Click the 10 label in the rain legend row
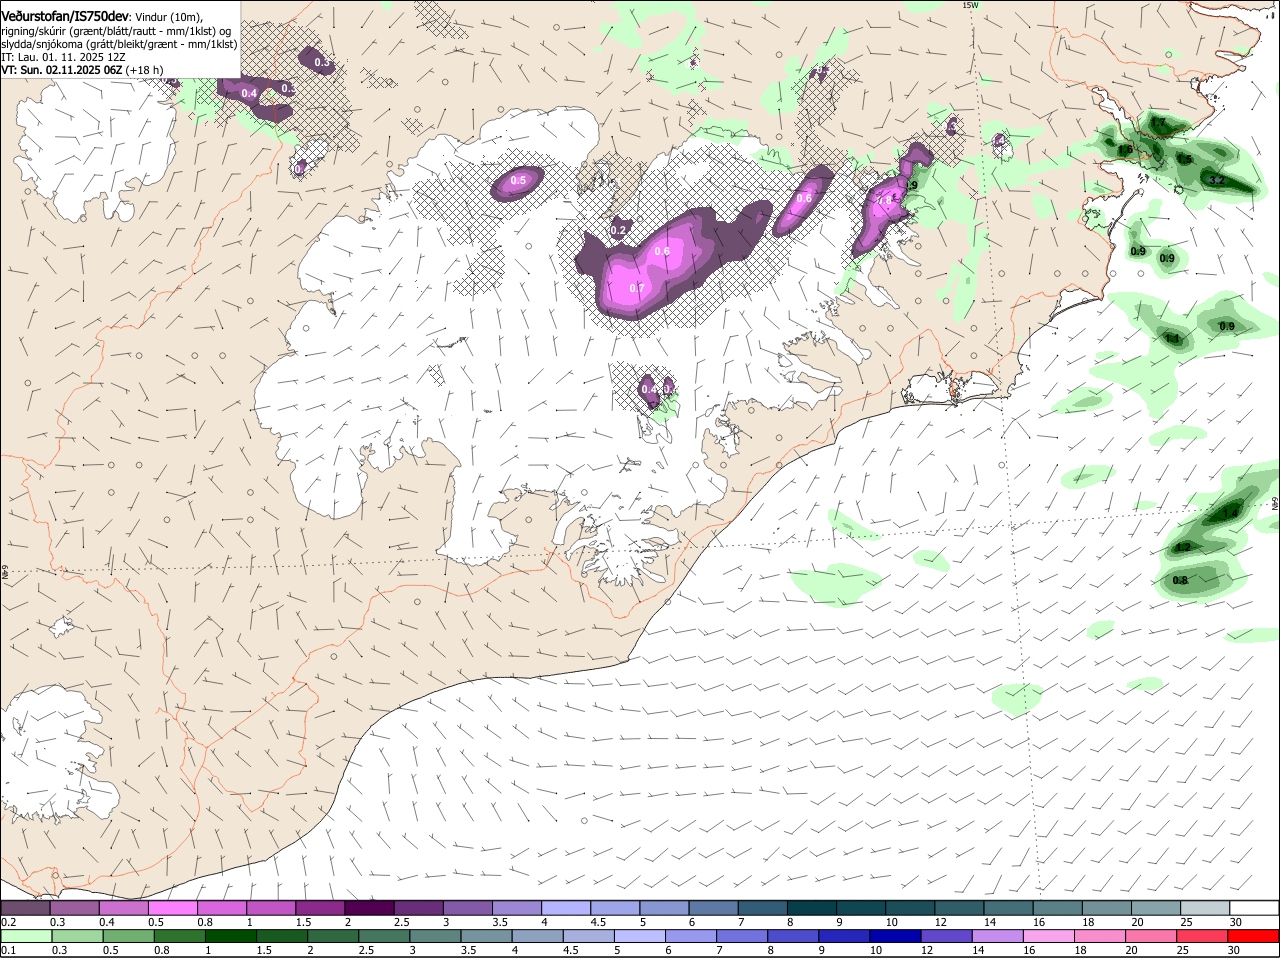Screen dimensions: 1280x958 875,950
